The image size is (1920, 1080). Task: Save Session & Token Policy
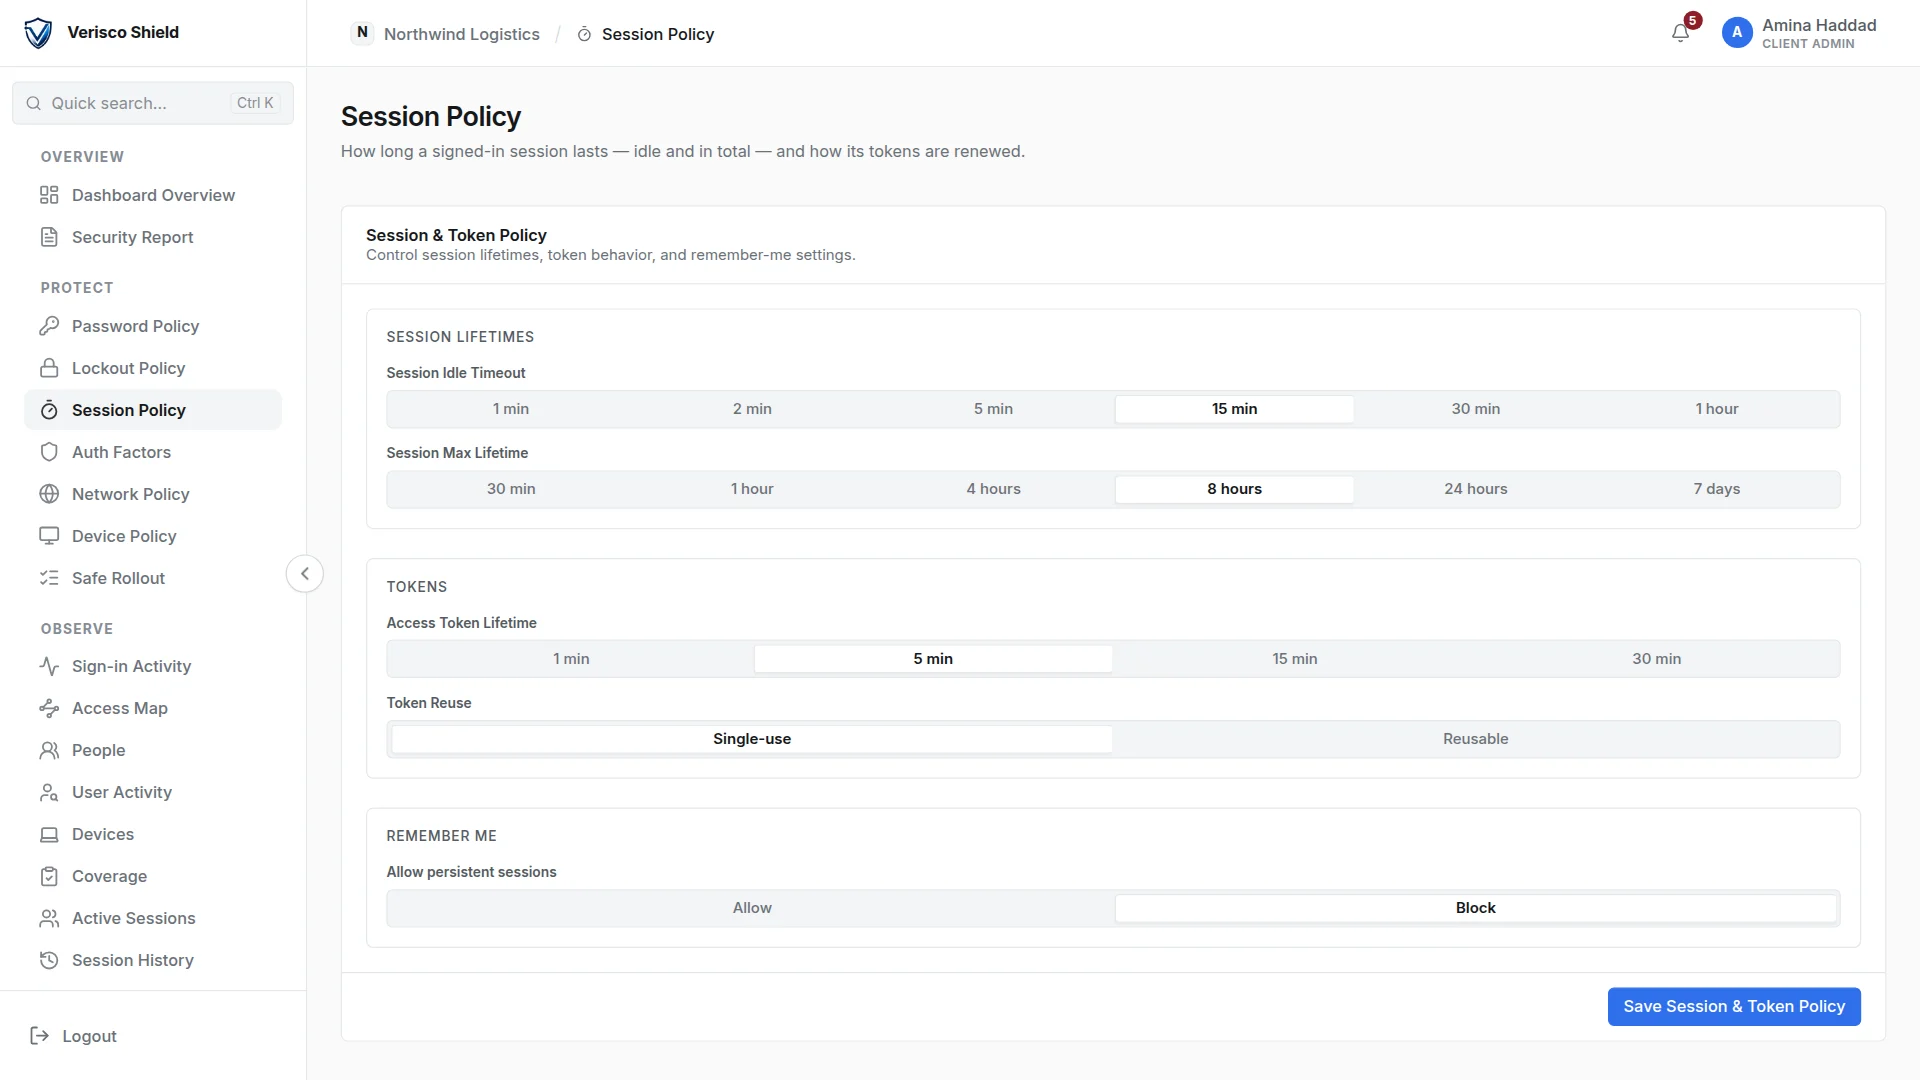coord(1734,1007)
